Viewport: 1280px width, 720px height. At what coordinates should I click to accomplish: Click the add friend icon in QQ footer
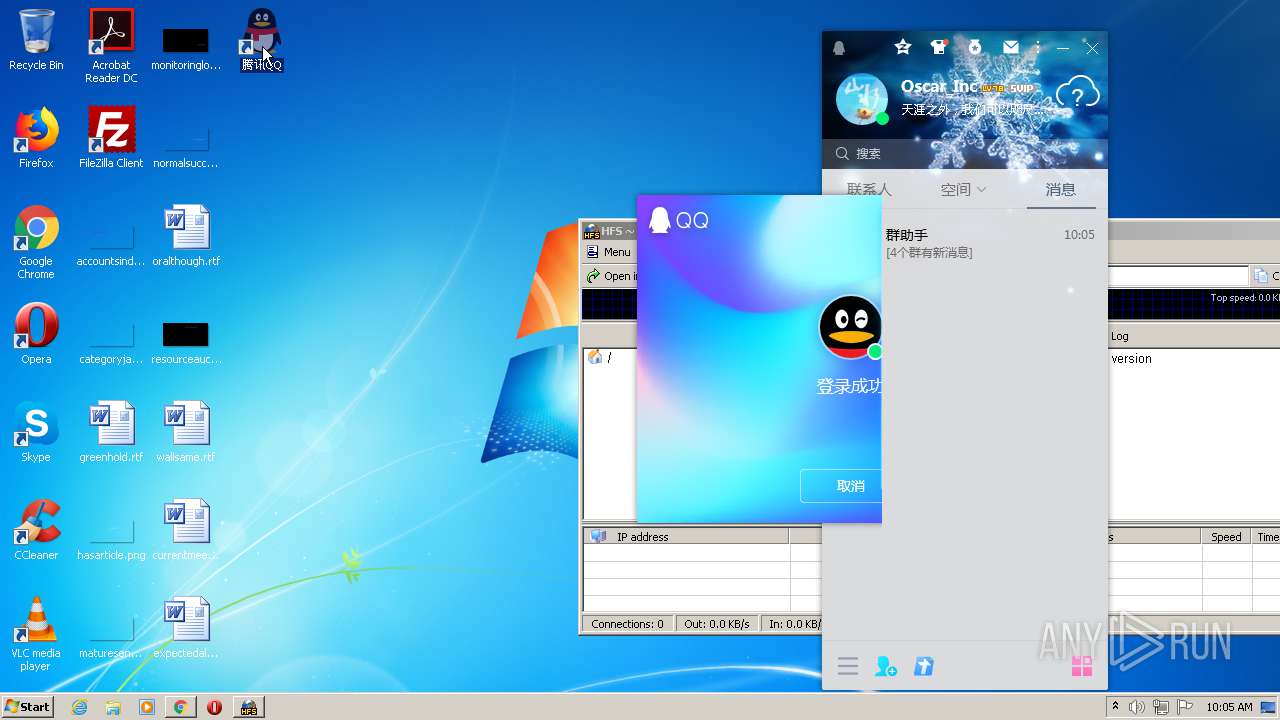[x=886, y=666]
